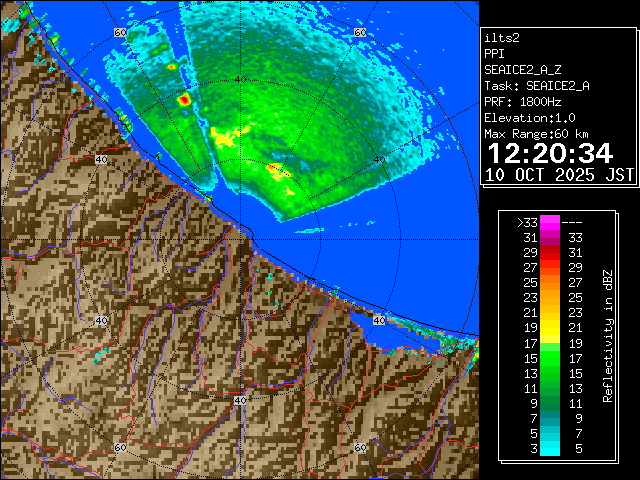This screenshot has height=480, width=640.
Task: Click the top-left 60 km range ring label
Action: coord(120,33)
